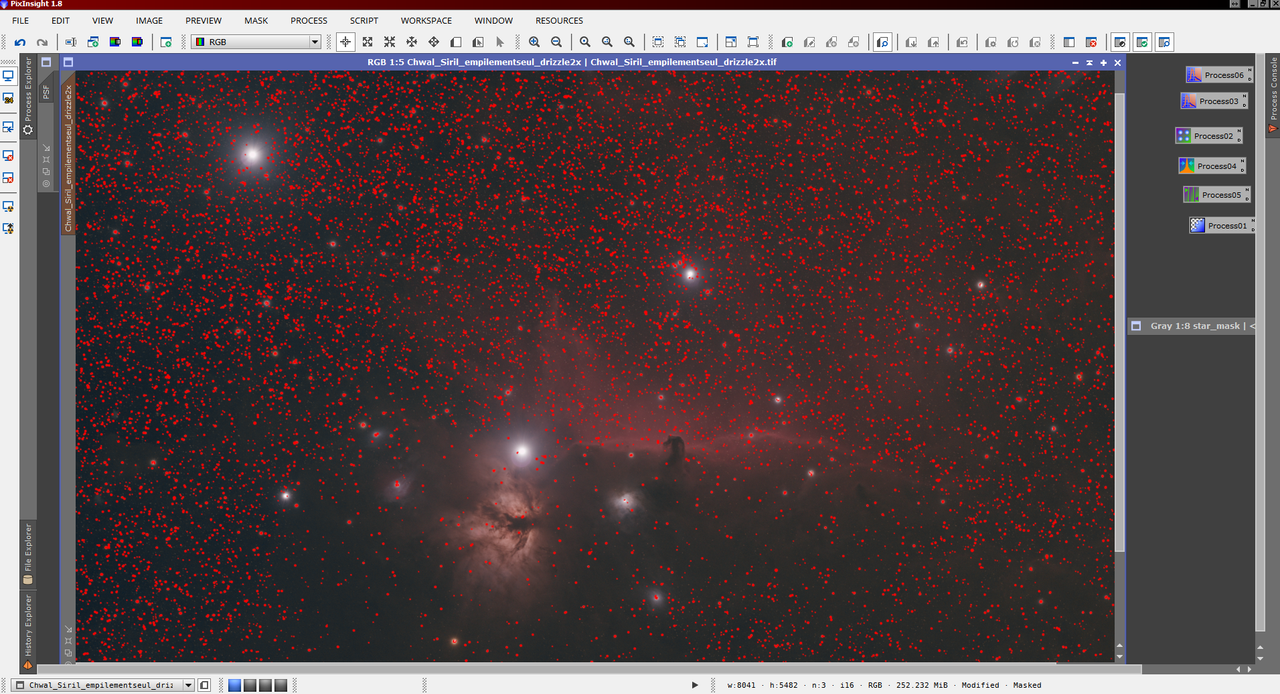Click the Redo arrow in the toolbar
Screen dimensions: 1280x694
pyautogui.click(x=42, y=42)
